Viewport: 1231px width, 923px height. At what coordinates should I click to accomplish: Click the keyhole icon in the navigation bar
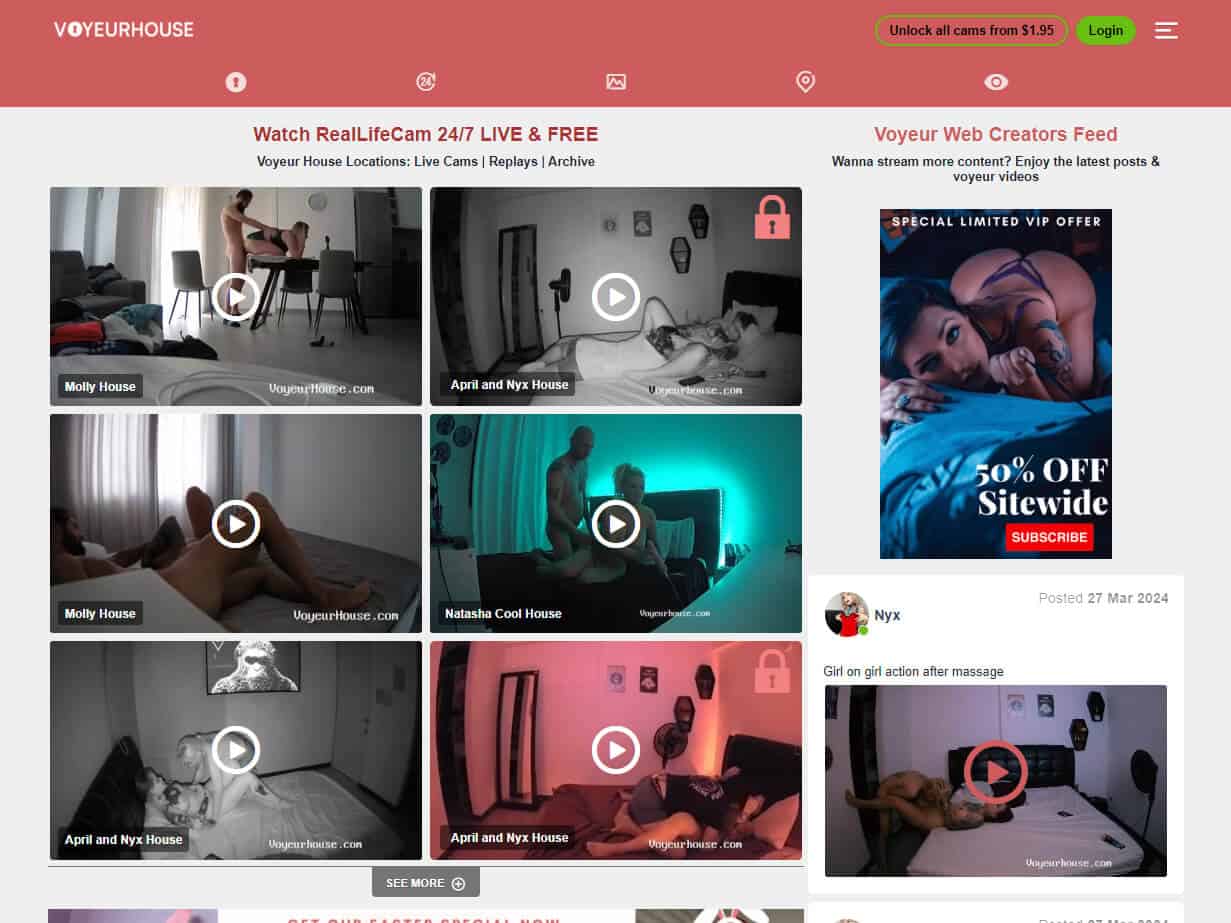235,82
